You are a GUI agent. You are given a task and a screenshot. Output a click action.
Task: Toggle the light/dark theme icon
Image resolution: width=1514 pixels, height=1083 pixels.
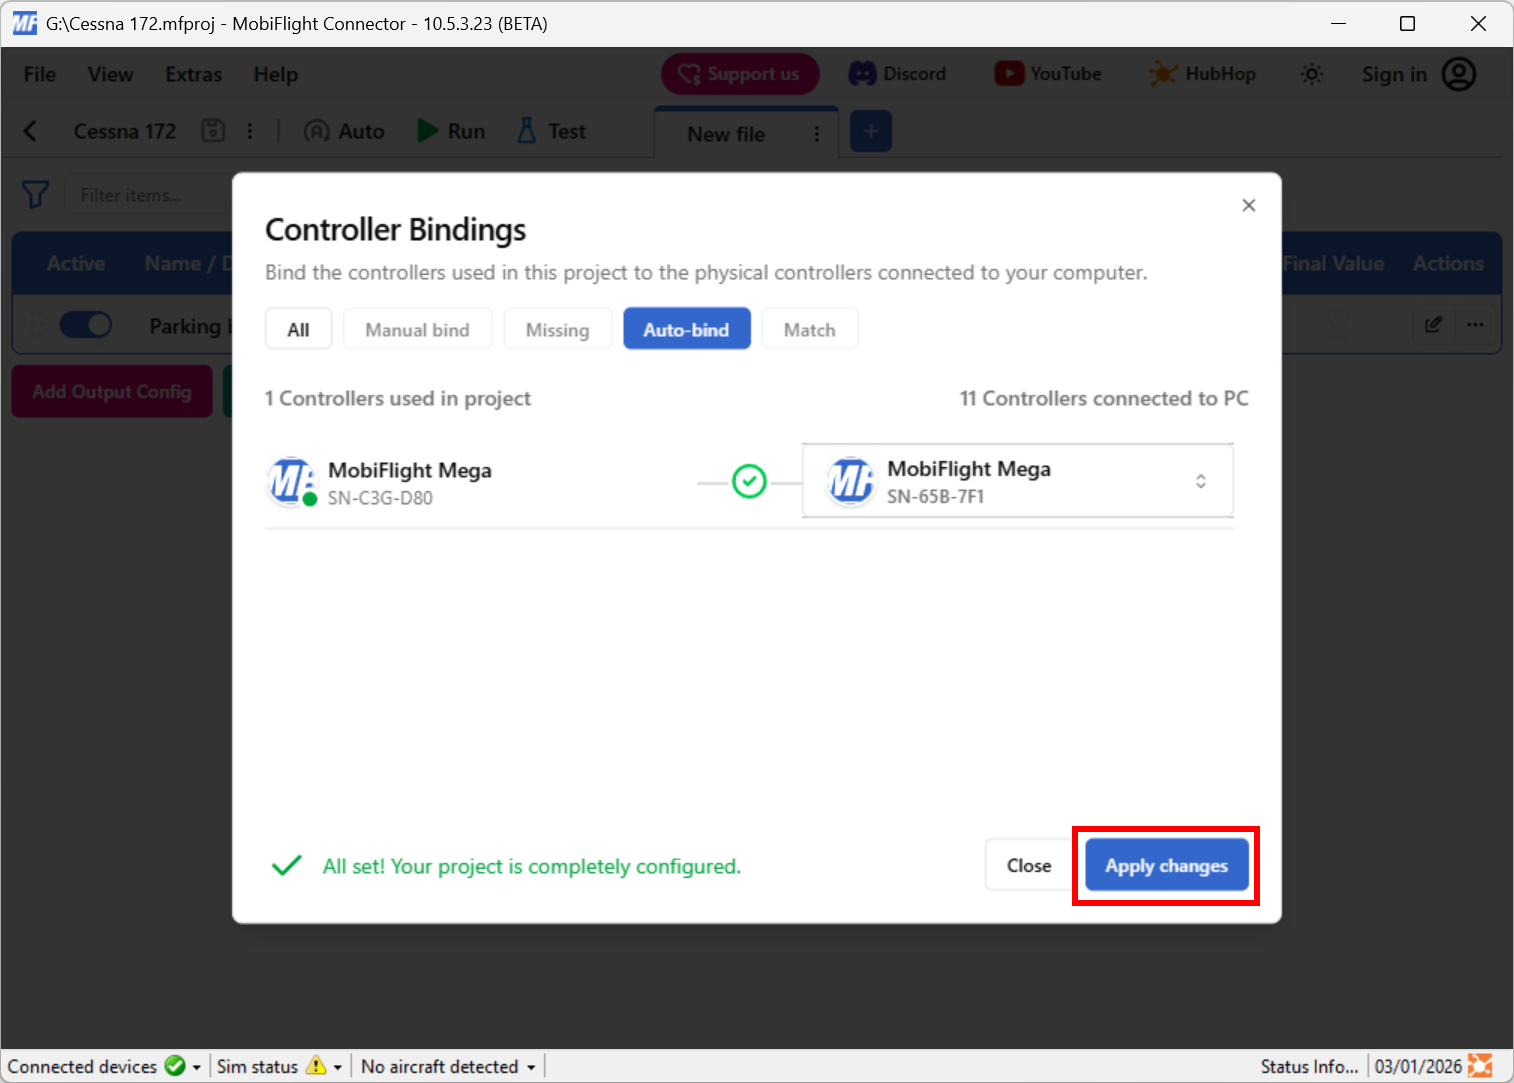(1312, 73)
